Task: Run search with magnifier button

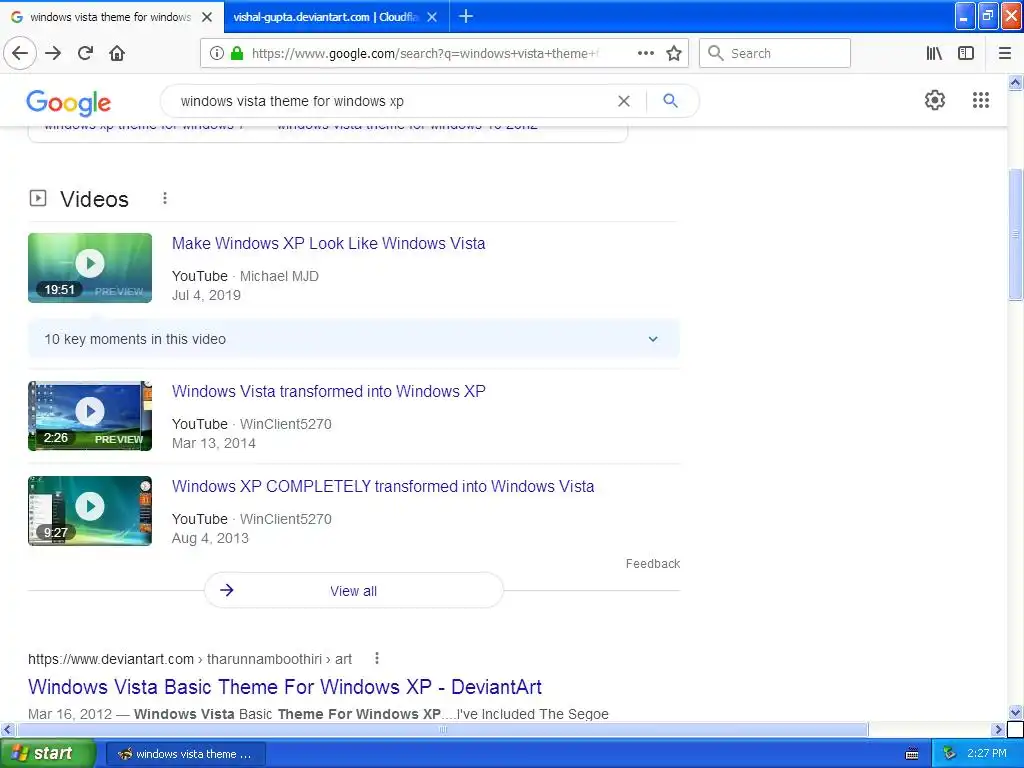Action: pyautogui.click(x=670, y=101)
